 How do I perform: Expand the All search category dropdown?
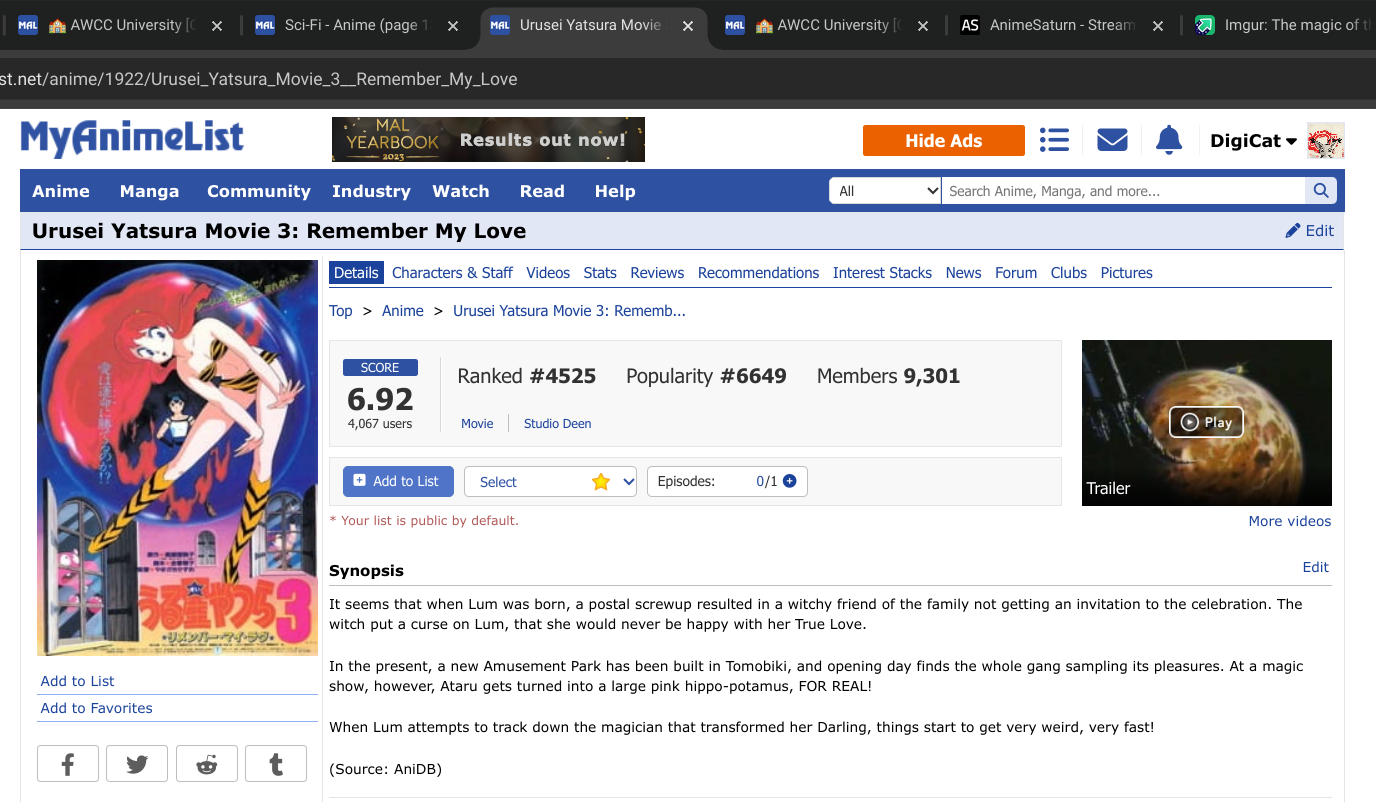[885, 191]
